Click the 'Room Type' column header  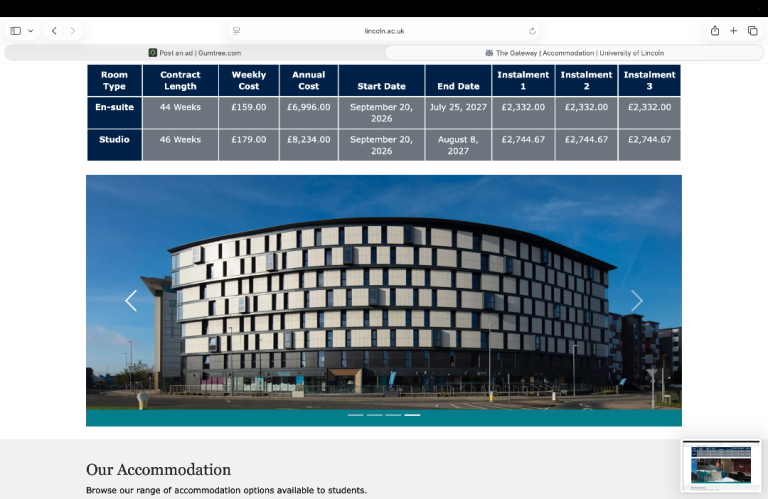pos(115,80)
